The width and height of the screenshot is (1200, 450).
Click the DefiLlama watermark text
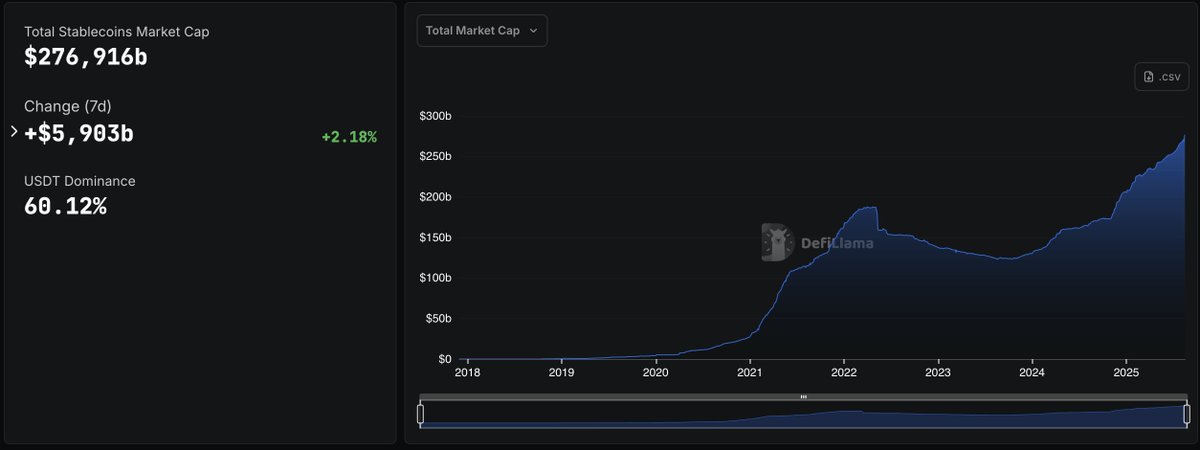tap(837, 243)
